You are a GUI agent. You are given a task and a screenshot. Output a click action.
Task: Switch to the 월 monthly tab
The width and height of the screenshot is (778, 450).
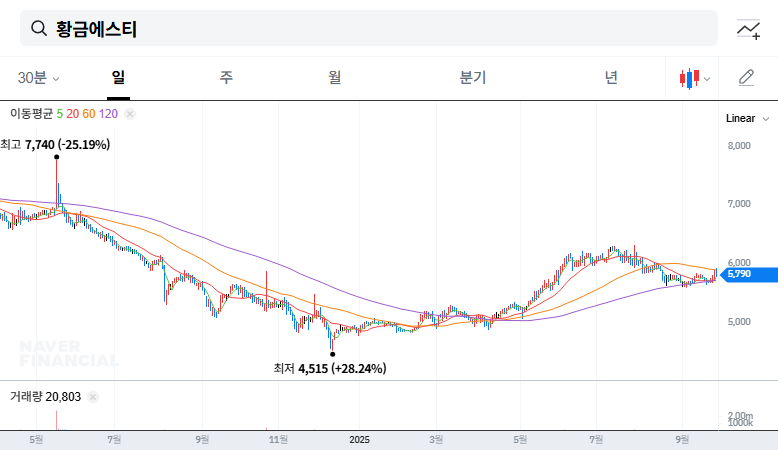point(334,77)
